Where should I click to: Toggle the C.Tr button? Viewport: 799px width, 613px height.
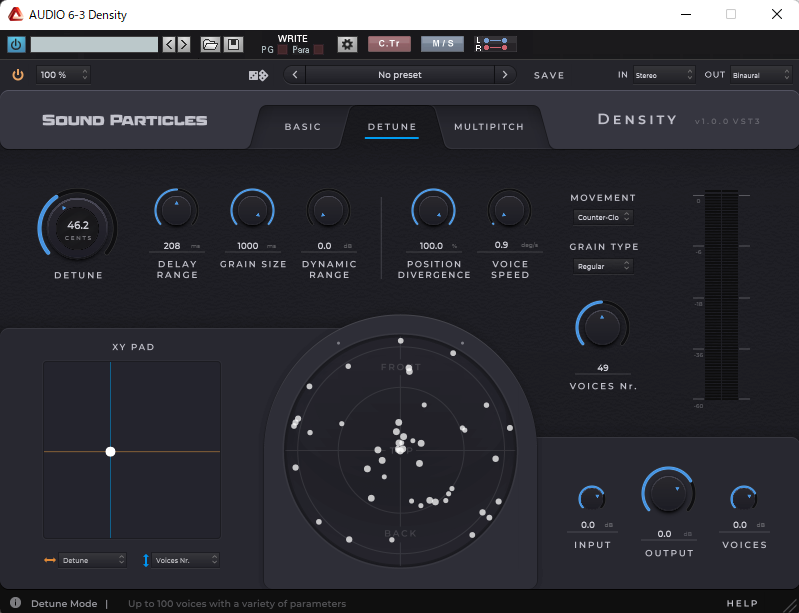389,44
